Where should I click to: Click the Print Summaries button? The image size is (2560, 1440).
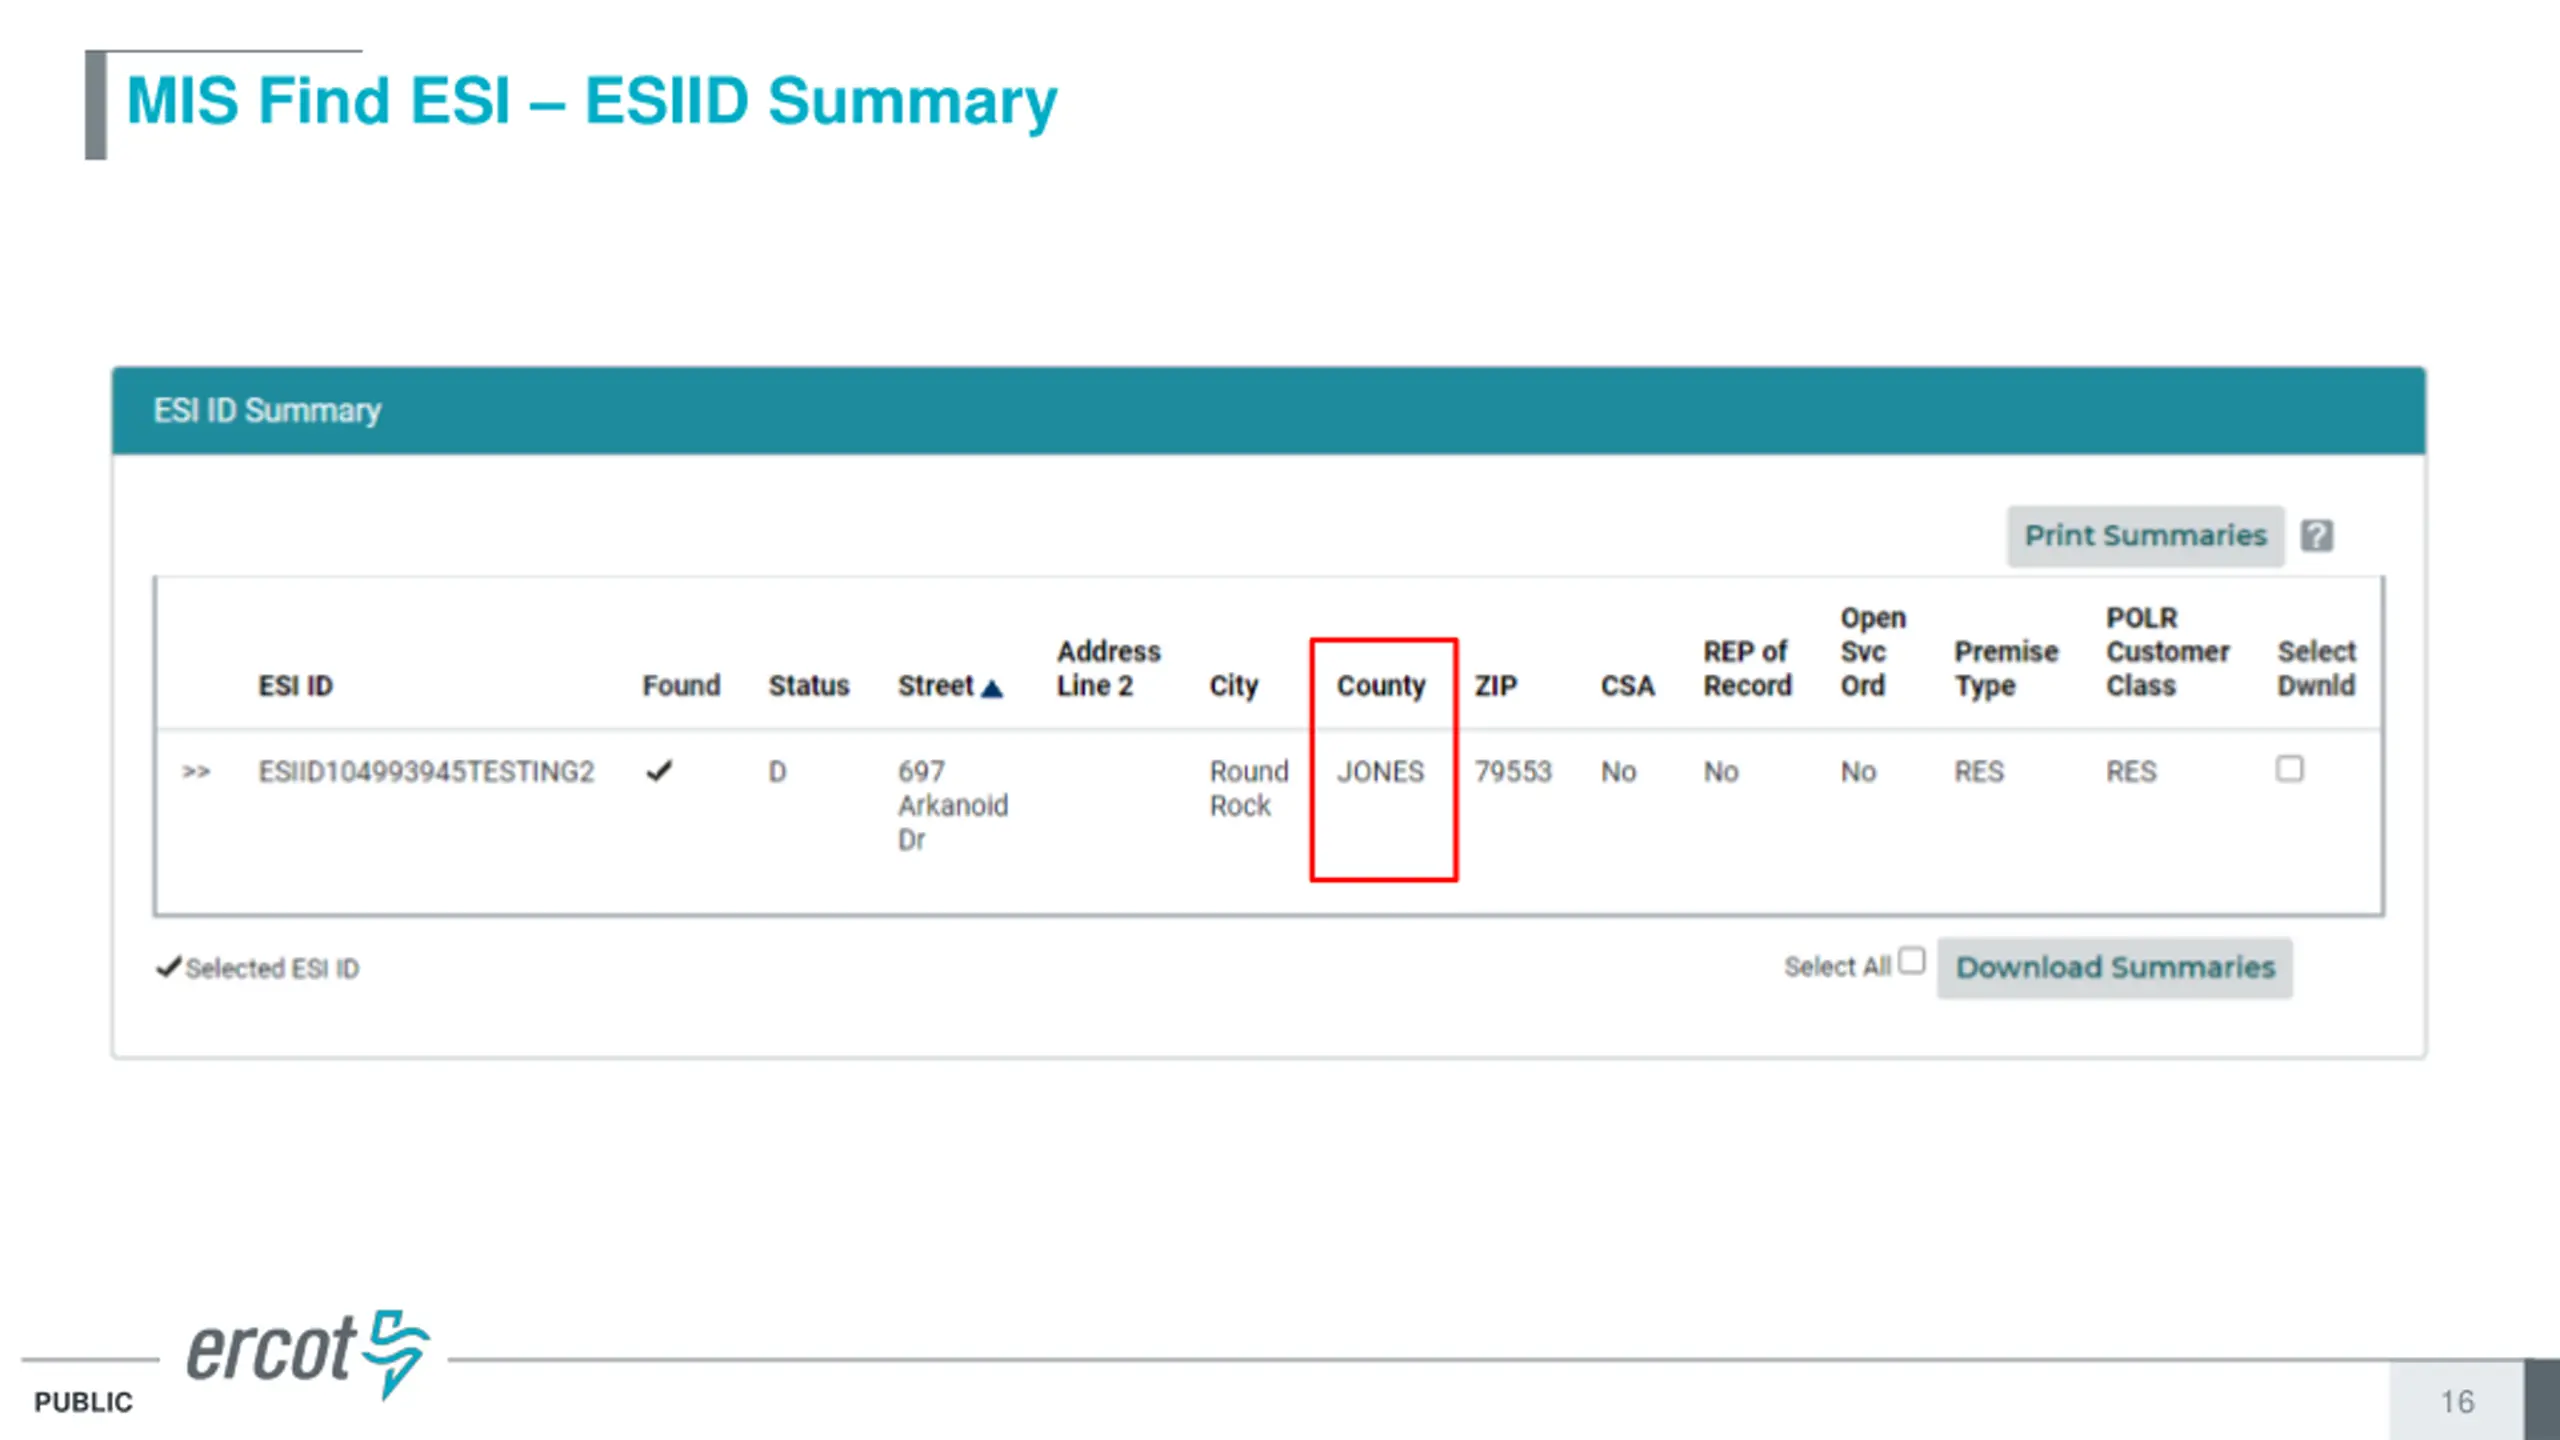pos(2145,536)
